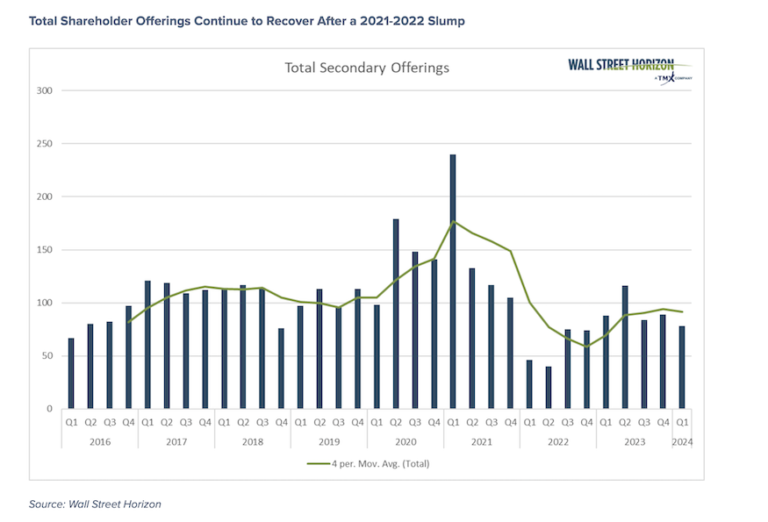
Task: Click the 200 y-axis label
Action: (45, 196)
